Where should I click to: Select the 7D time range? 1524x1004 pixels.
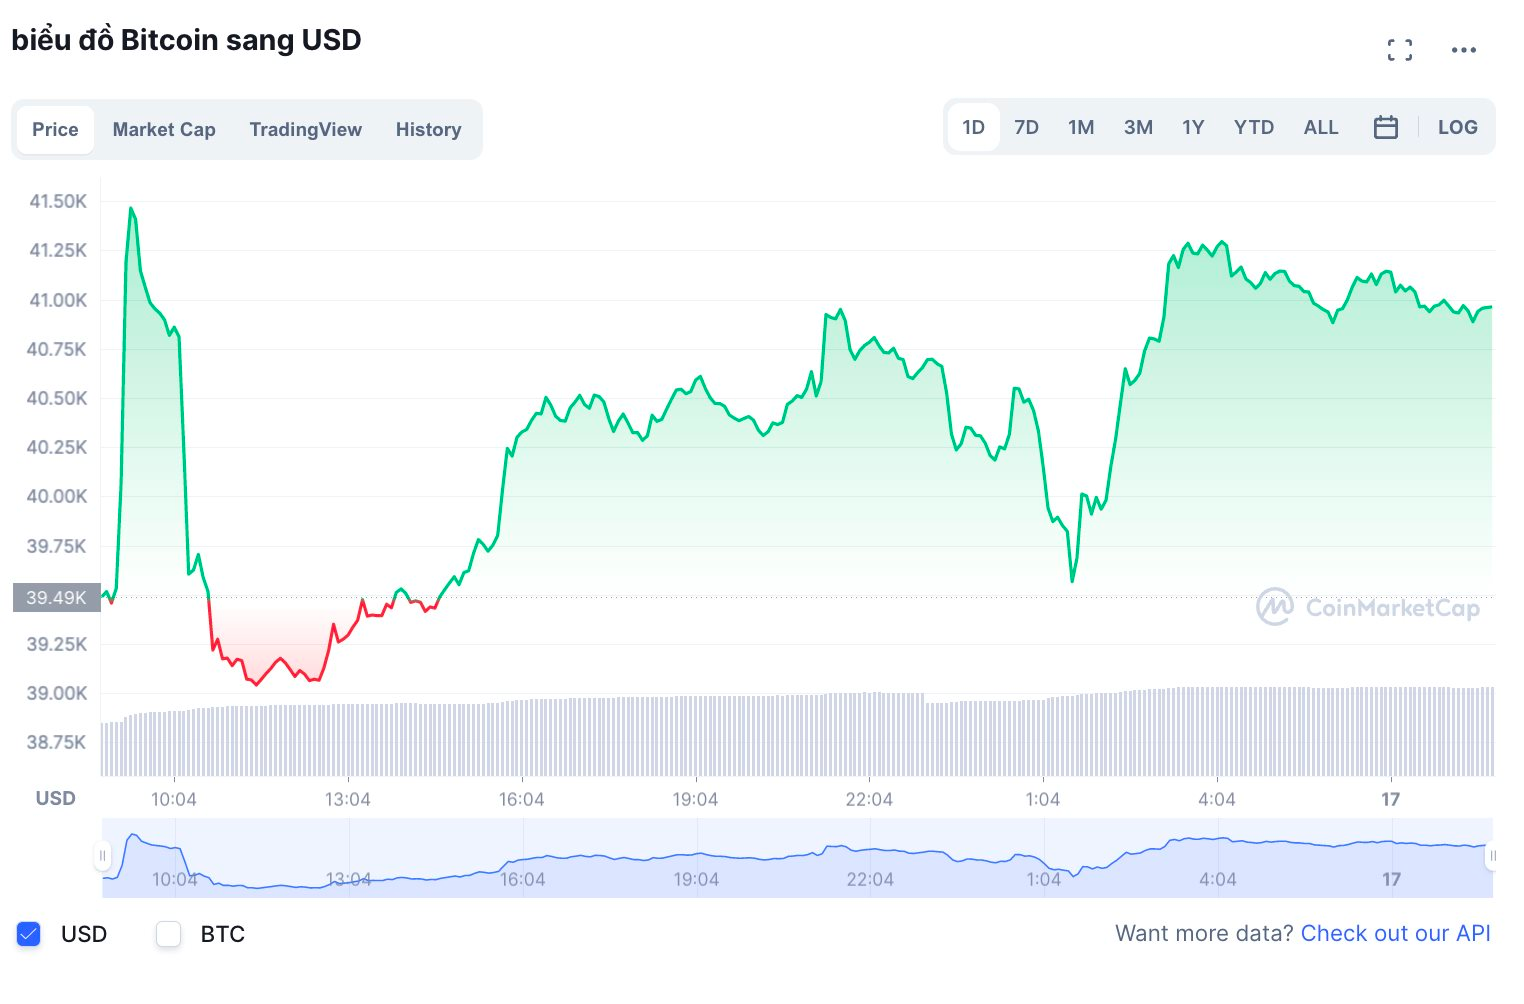tap(1026, 127)
